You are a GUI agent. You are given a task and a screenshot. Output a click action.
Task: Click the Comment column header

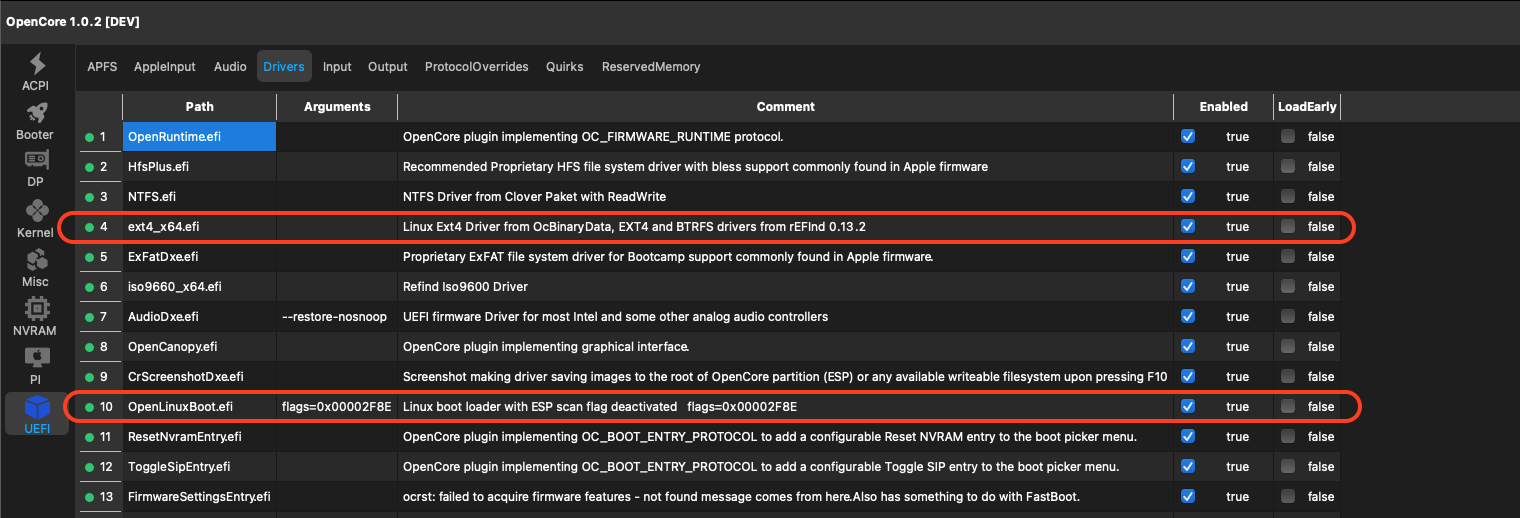coord(785,107)
